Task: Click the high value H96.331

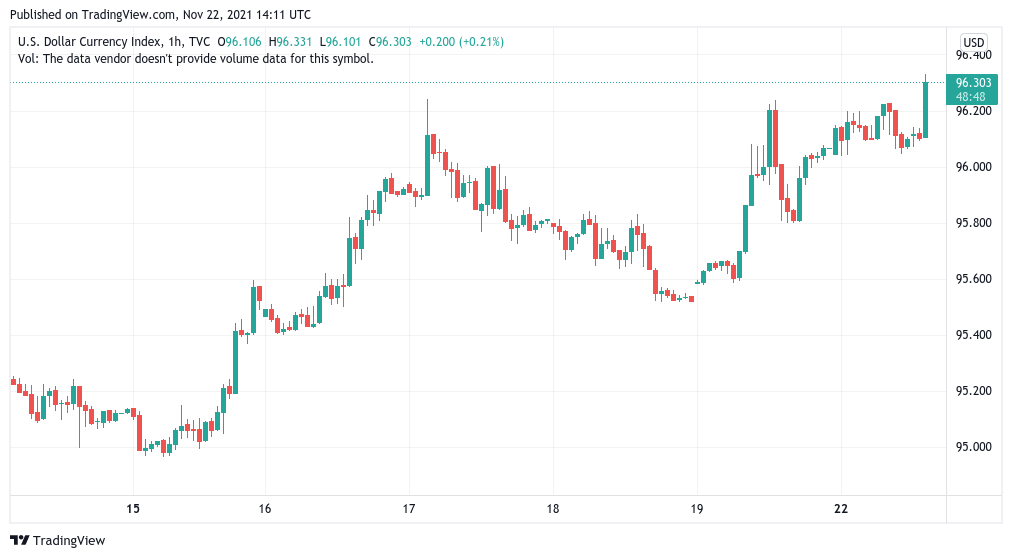Action: pyautogui.click(x=290, y=42)
